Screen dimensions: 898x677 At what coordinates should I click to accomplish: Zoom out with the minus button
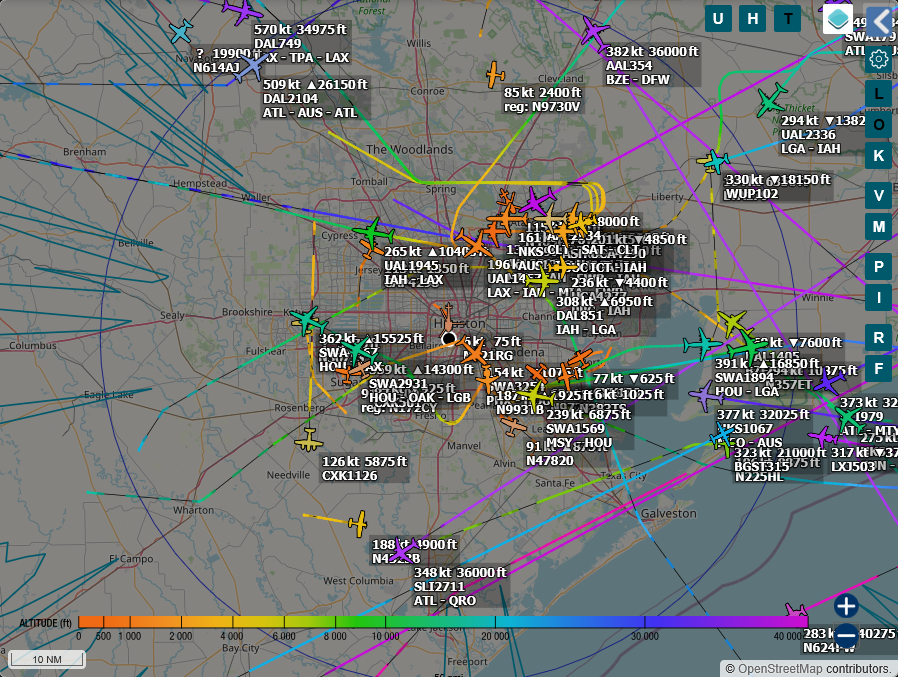tap(846, 635)
